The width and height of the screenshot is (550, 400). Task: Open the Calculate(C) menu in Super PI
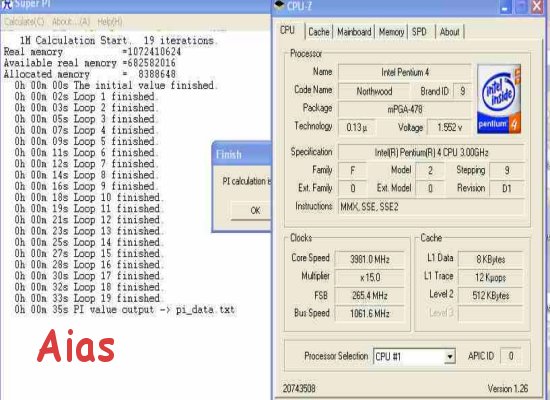pyautogui.click(x=24, y=22)
